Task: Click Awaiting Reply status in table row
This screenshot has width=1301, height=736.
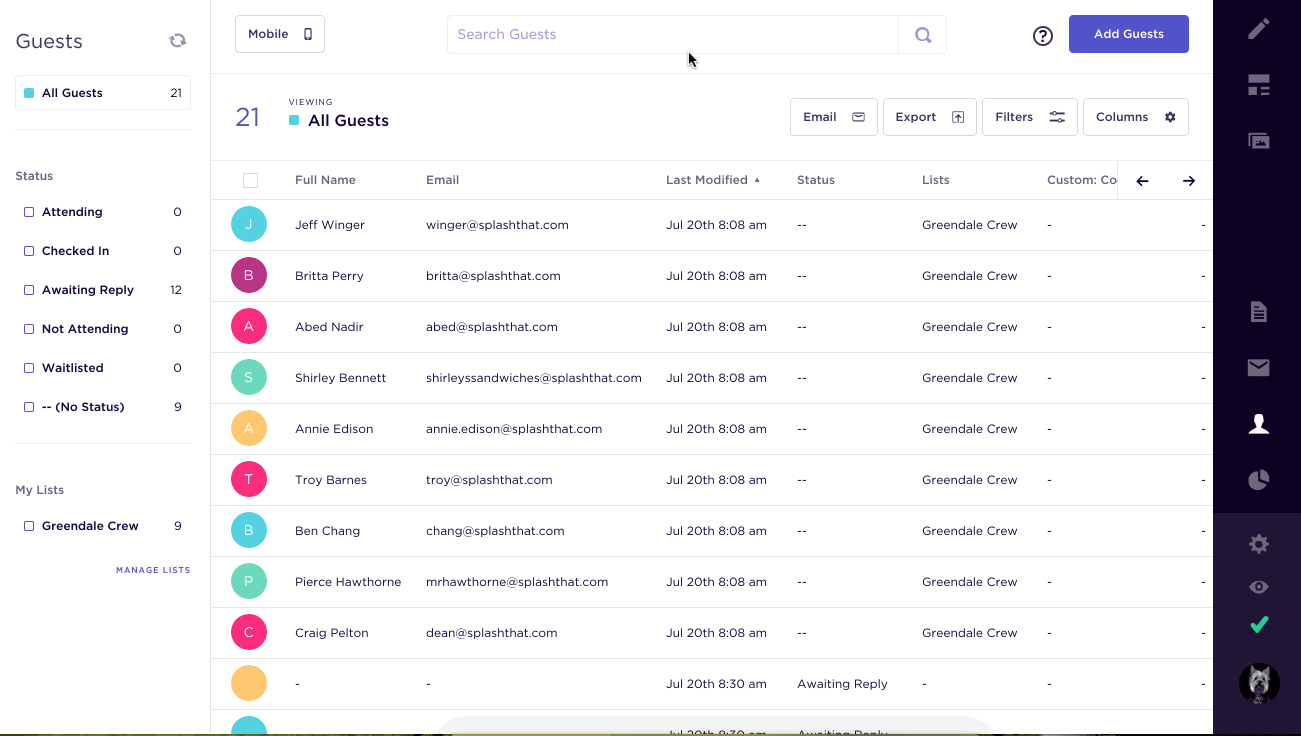Action: click(x=842, y=684)
